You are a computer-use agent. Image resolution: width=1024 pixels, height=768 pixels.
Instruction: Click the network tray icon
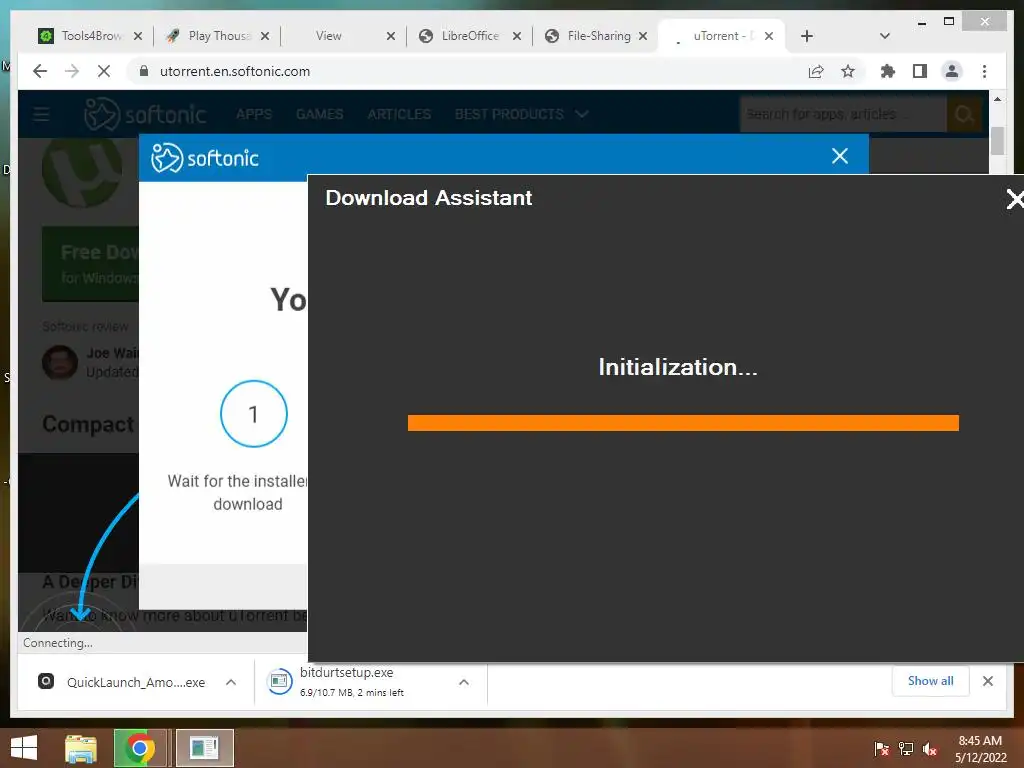906,748
